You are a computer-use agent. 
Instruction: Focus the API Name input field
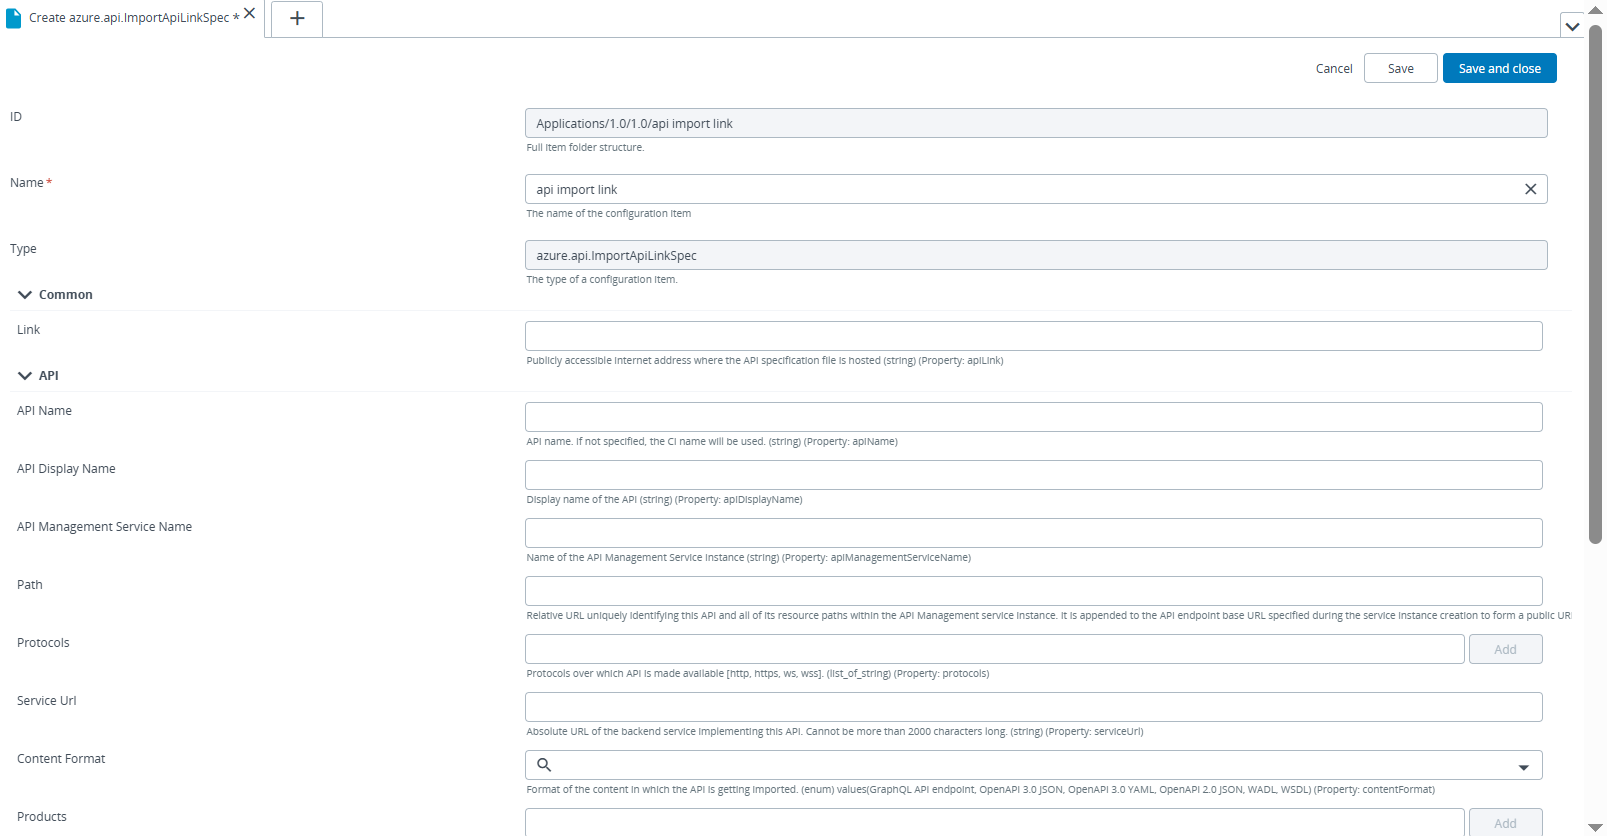[1033, 417]
